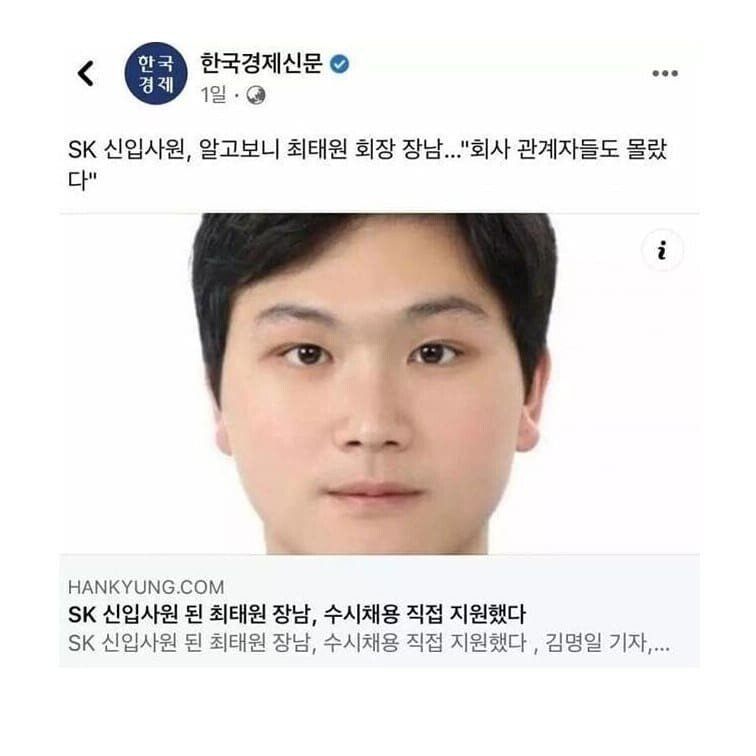Image resolution: width=756 pixels, height=756 pixels.
Task: Tap the blue verified badge
Action: 340,64
